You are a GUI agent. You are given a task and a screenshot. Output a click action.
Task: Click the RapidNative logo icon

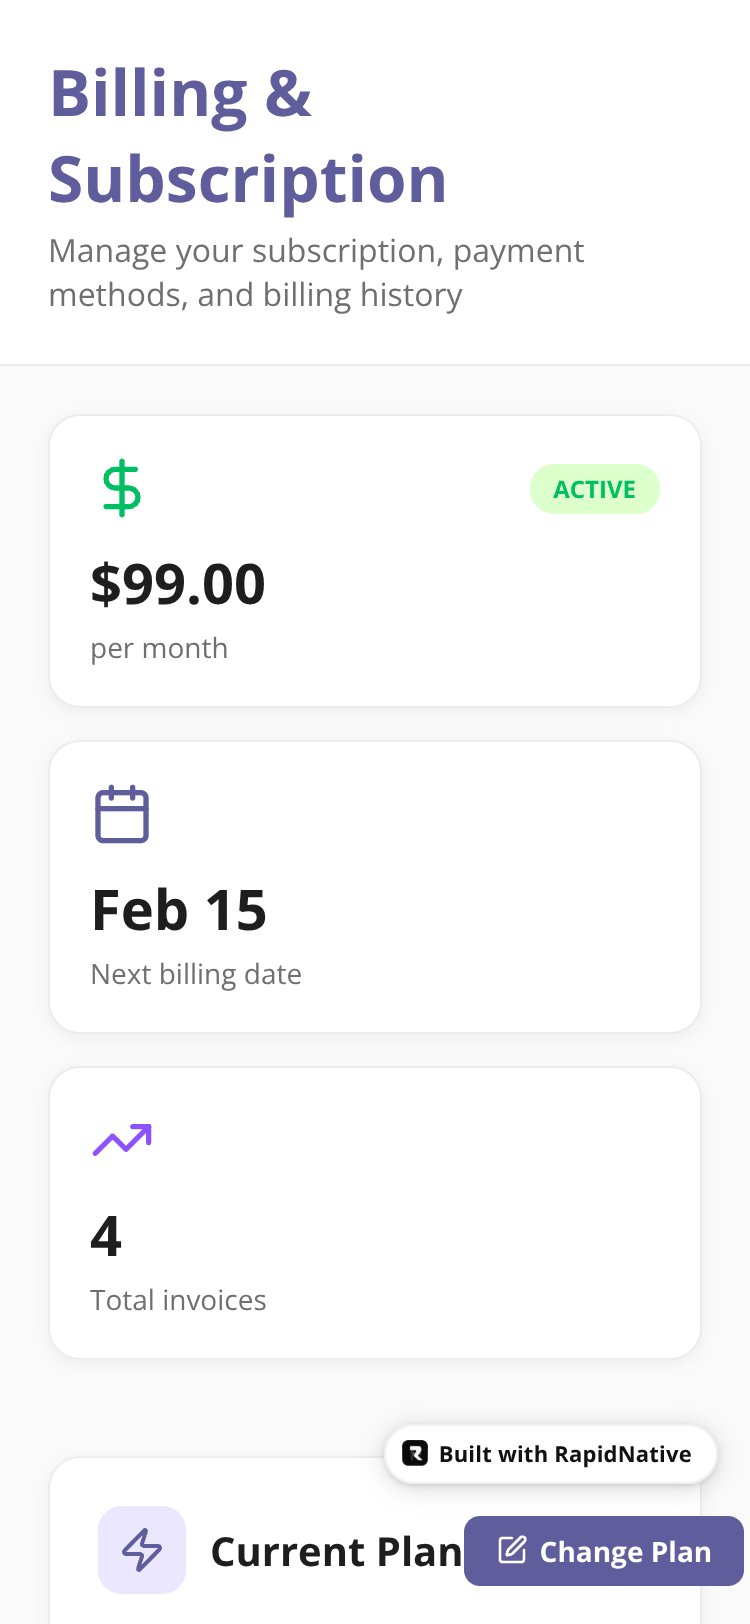[415, 1453]
